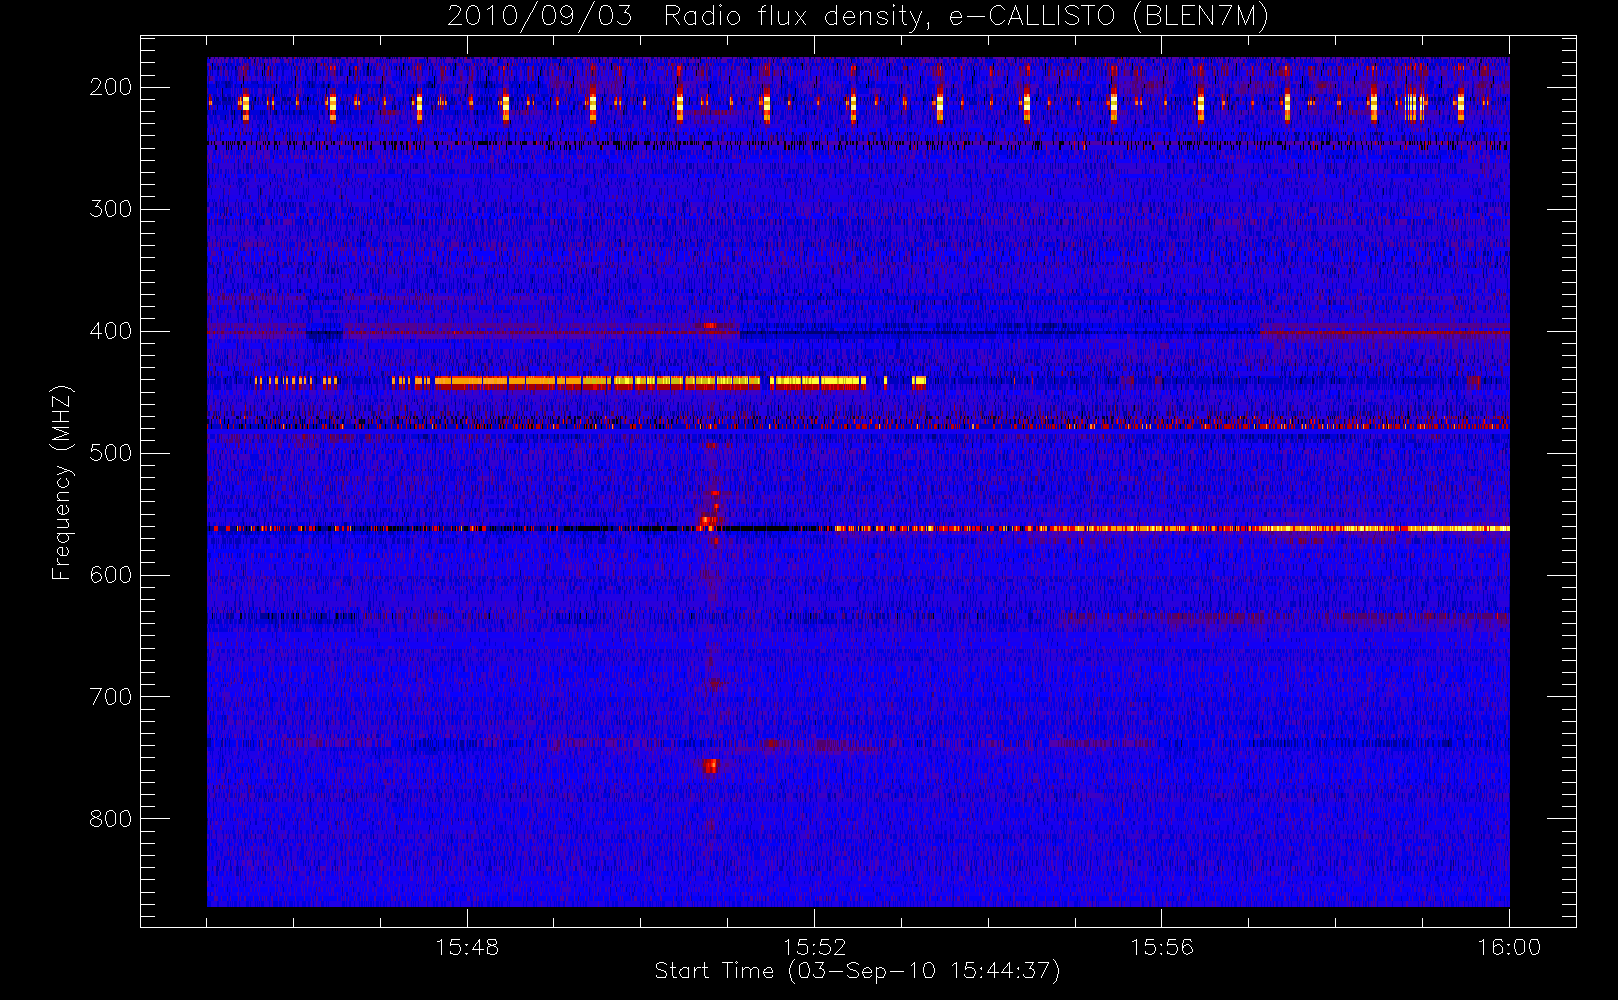Click the 800 frequency tick label
Image resolution: width=1618 pixels, height=1000 pixels.
[111, 819]
